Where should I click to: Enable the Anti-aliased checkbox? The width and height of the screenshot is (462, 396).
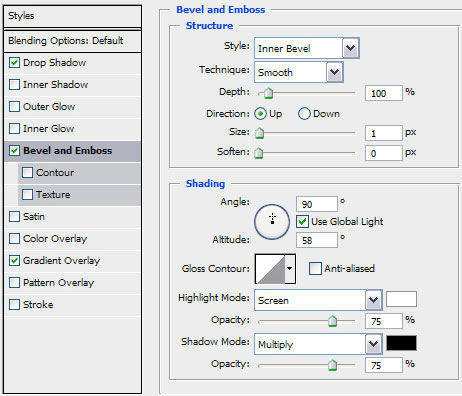coord(315,268)
